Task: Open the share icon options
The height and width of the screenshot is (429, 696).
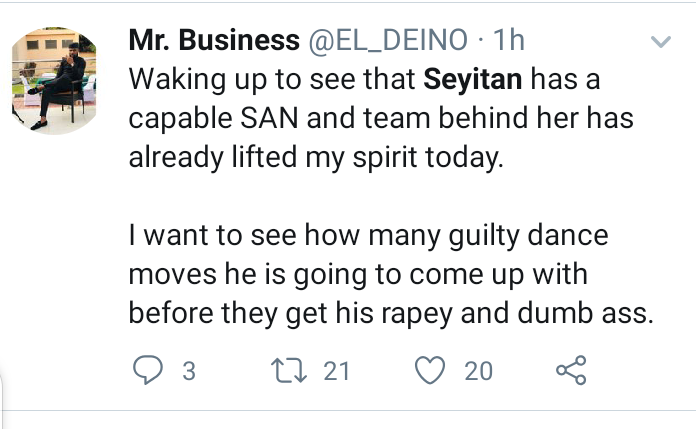Action: (570, 371)
